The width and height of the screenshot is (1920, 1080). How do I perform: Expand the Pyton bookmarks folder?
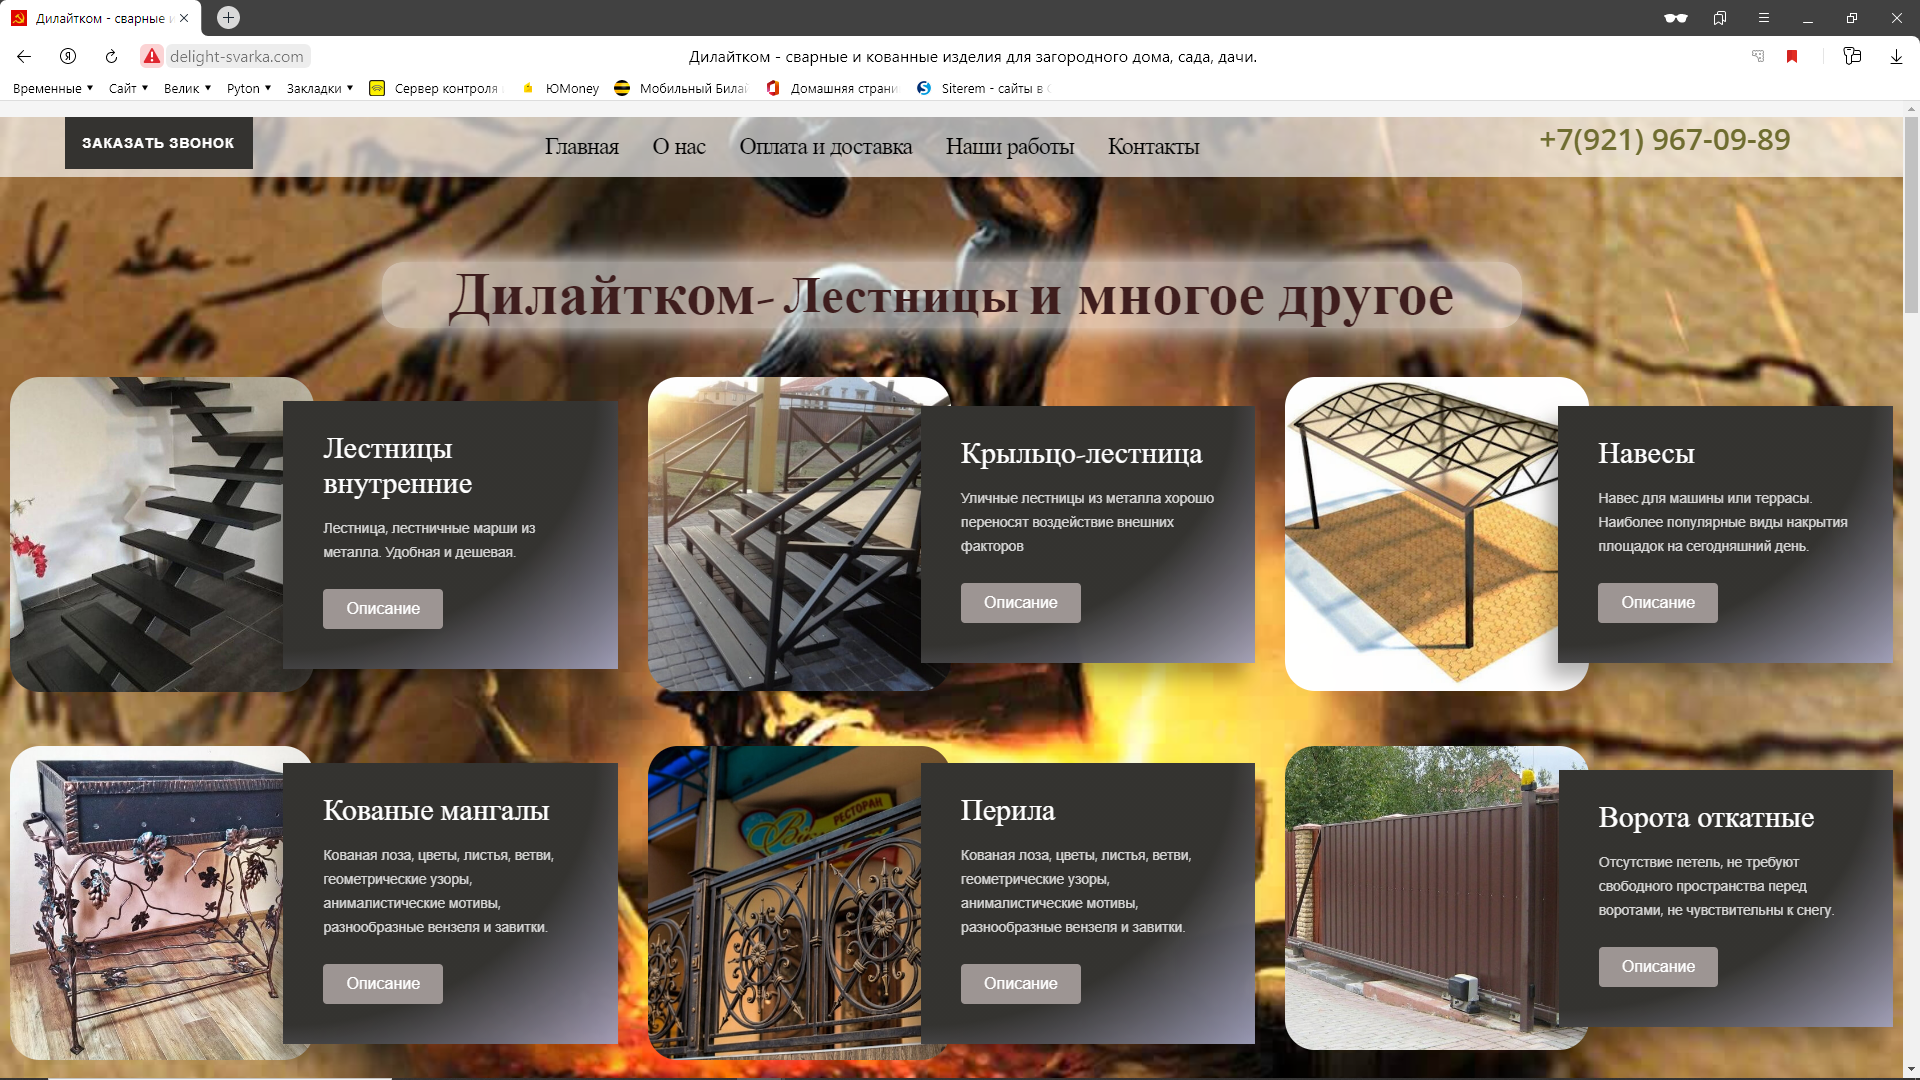pyautogui.click(x=248, y=88)
